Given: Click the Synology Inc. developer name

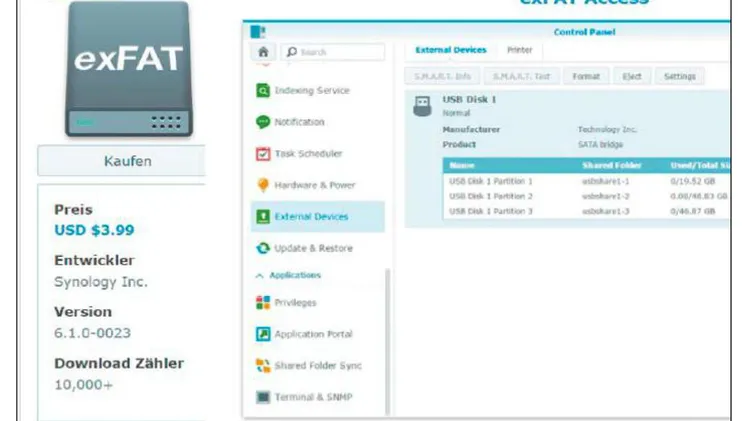Looking at the screenshot, I should [101, 282].
